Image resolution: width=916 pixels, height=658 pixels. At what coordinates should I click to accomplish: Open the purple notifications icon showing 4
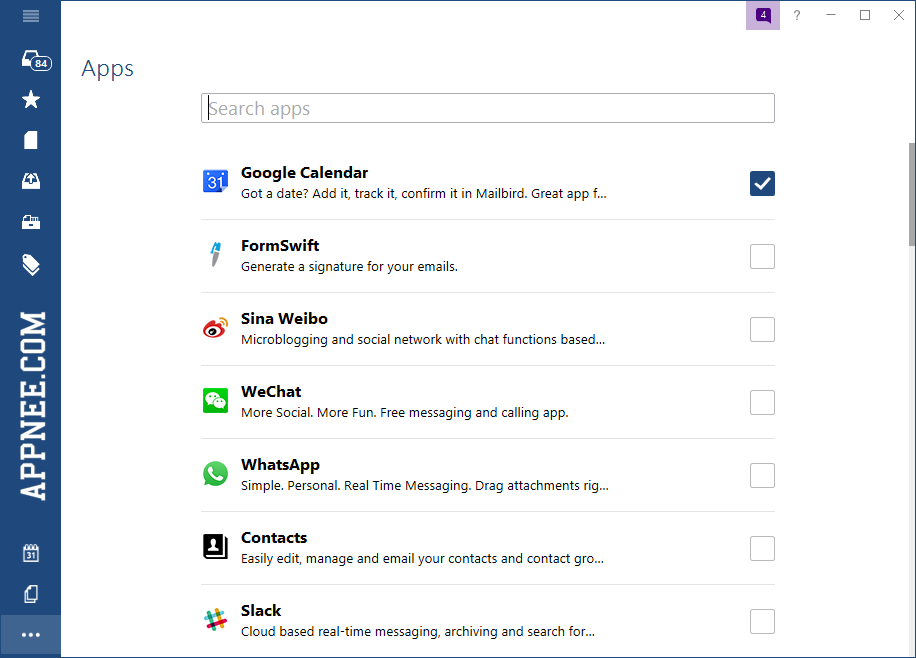[763, 15]
